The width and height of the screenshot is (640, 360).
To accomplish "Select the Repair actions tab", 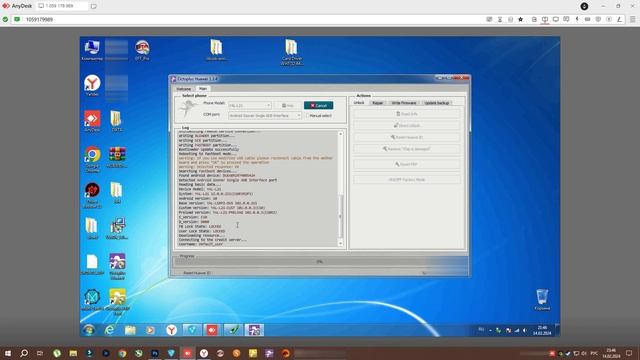I will point(378,103).
